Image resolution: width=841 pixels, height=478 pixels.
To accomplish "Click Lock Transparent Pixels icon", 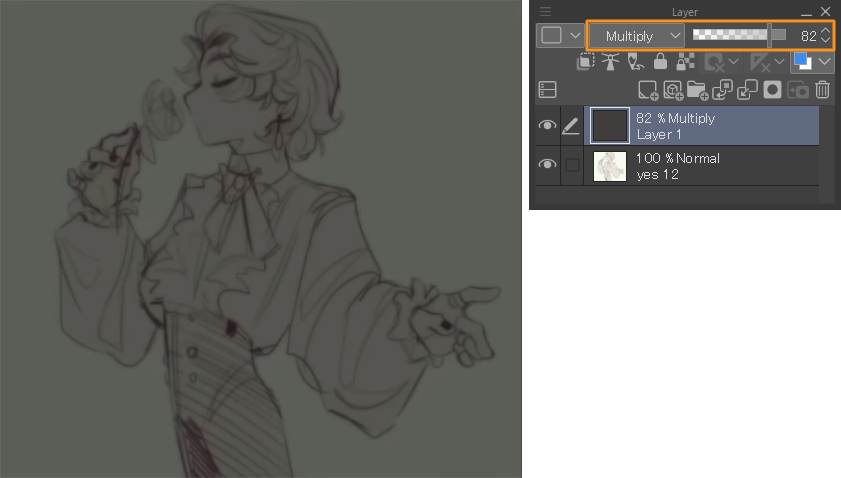I will click(685, 62).
